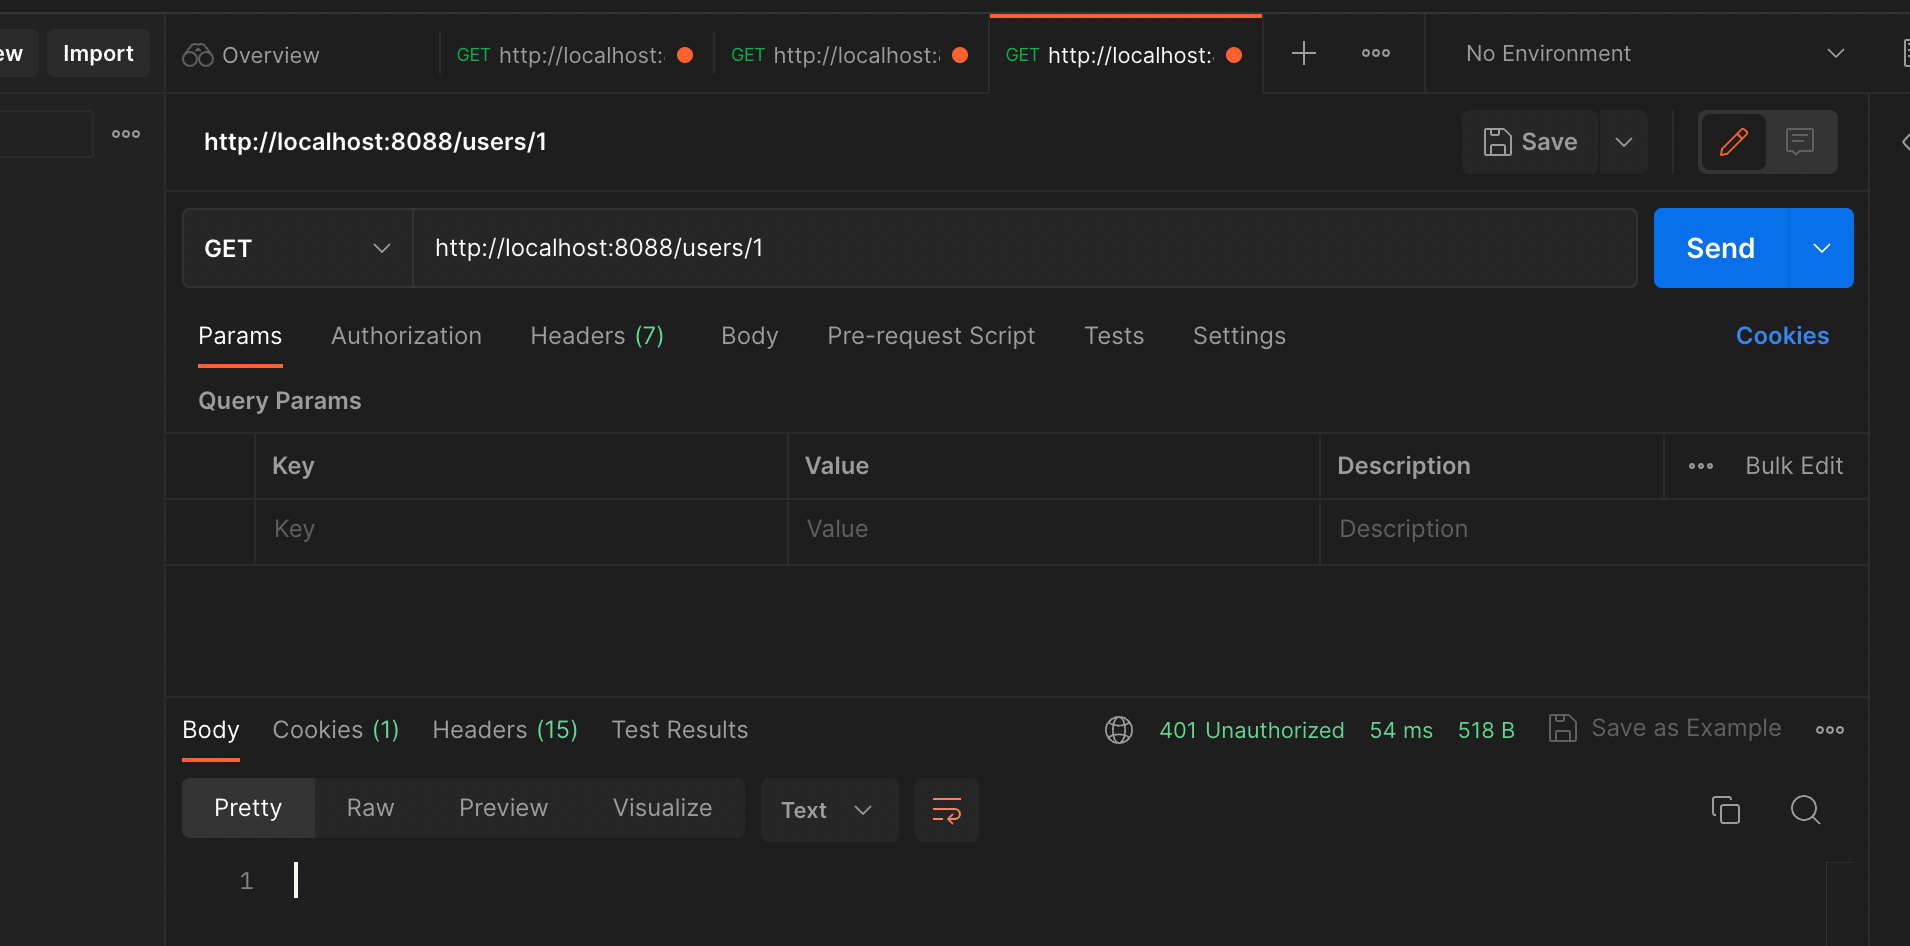The width and height of the screenshot is (1910, 946).
Task: Expand the HTTP method GET dropdown
Action: click(298, 248)
